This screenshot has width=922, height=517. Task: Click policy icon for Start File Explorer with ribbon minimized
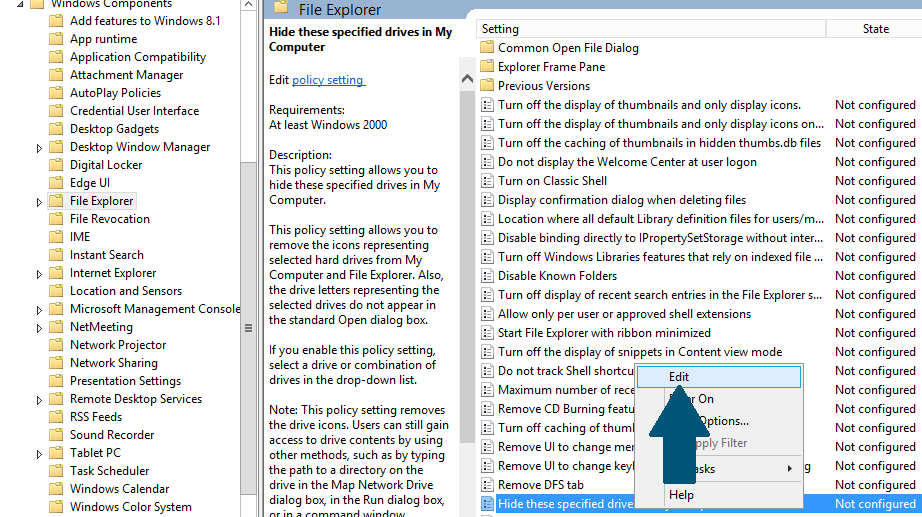coord(487,333)
